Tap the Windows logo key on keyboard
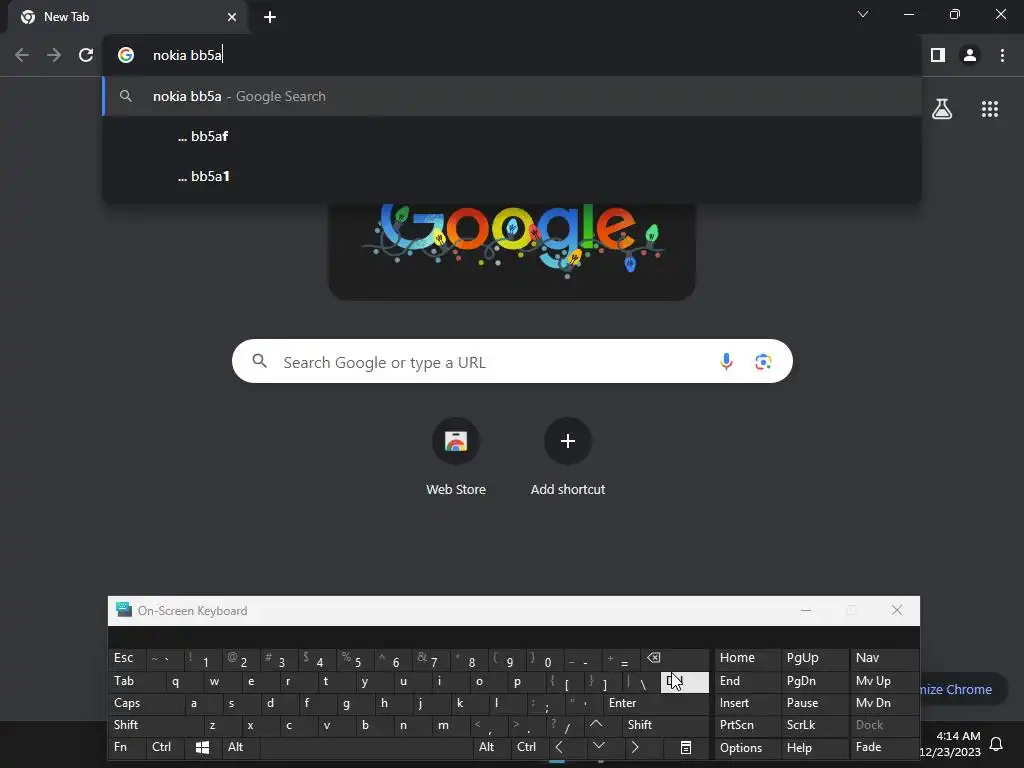Image resolution: width=1024 pixels, height=768 pixels. click(202, 747)
